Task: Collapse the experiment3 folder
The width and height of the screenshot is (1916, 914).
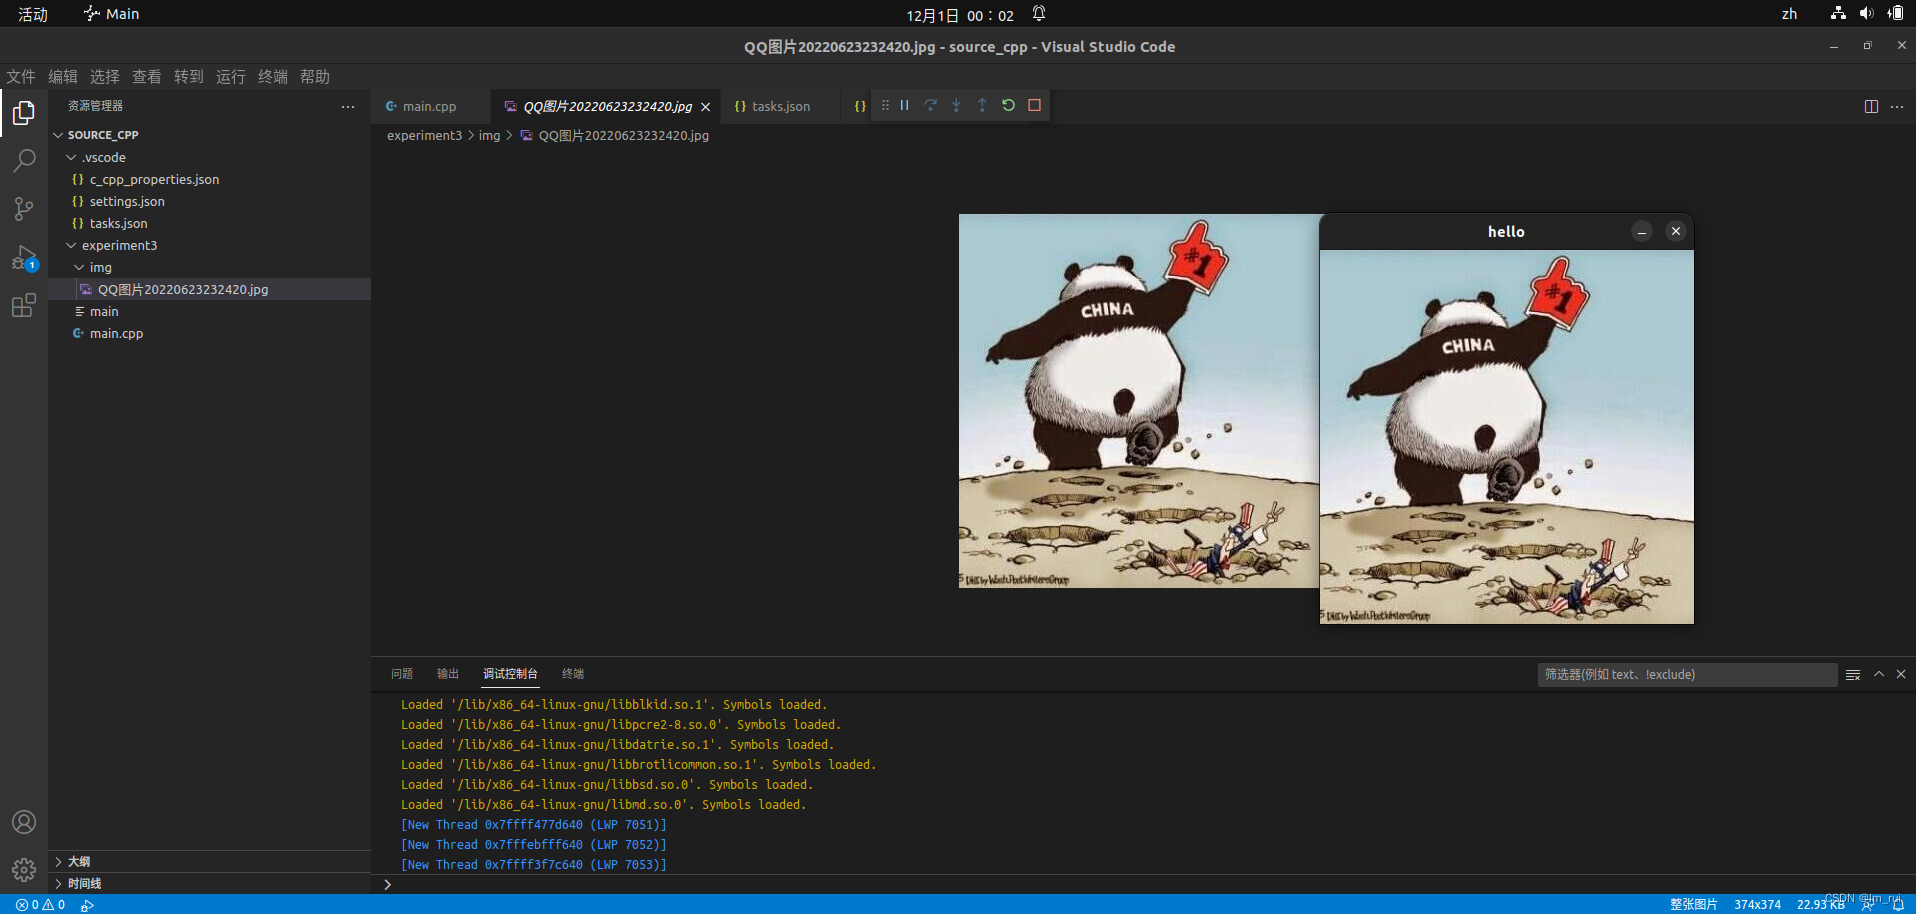Action: point(209,245)
